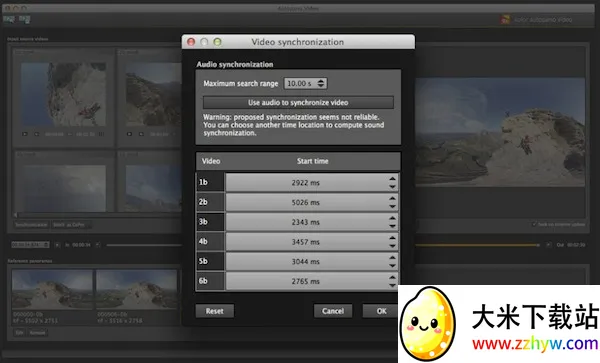Click Edit under Reference panoramas
The width and height of the screenshot is (600, 363).
[x=19, y=333]
